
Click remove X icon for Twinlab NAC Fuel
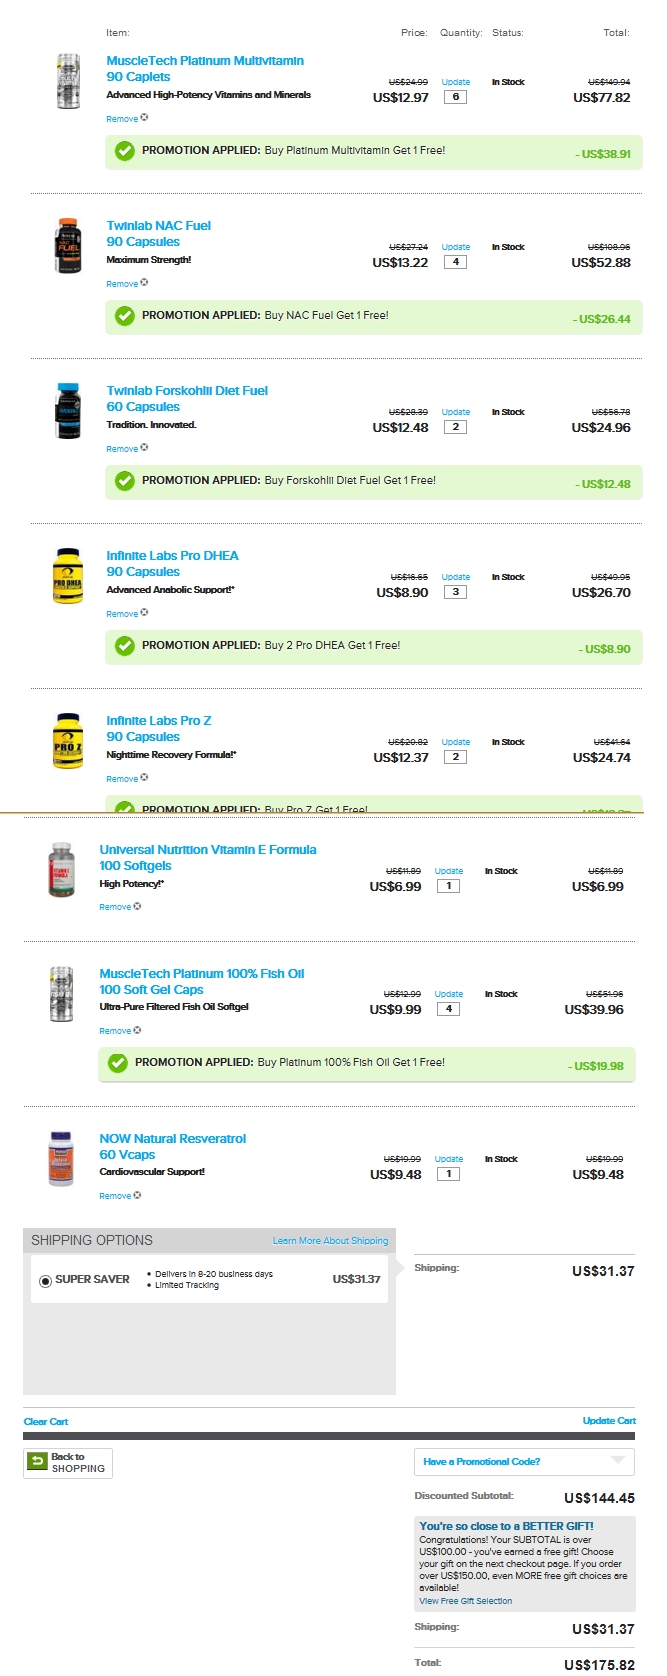(144, 283)
